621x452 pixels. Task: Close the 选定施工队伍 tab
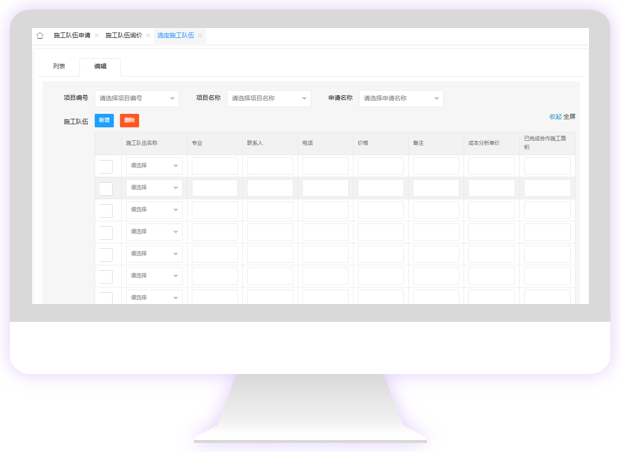point(200,35)
